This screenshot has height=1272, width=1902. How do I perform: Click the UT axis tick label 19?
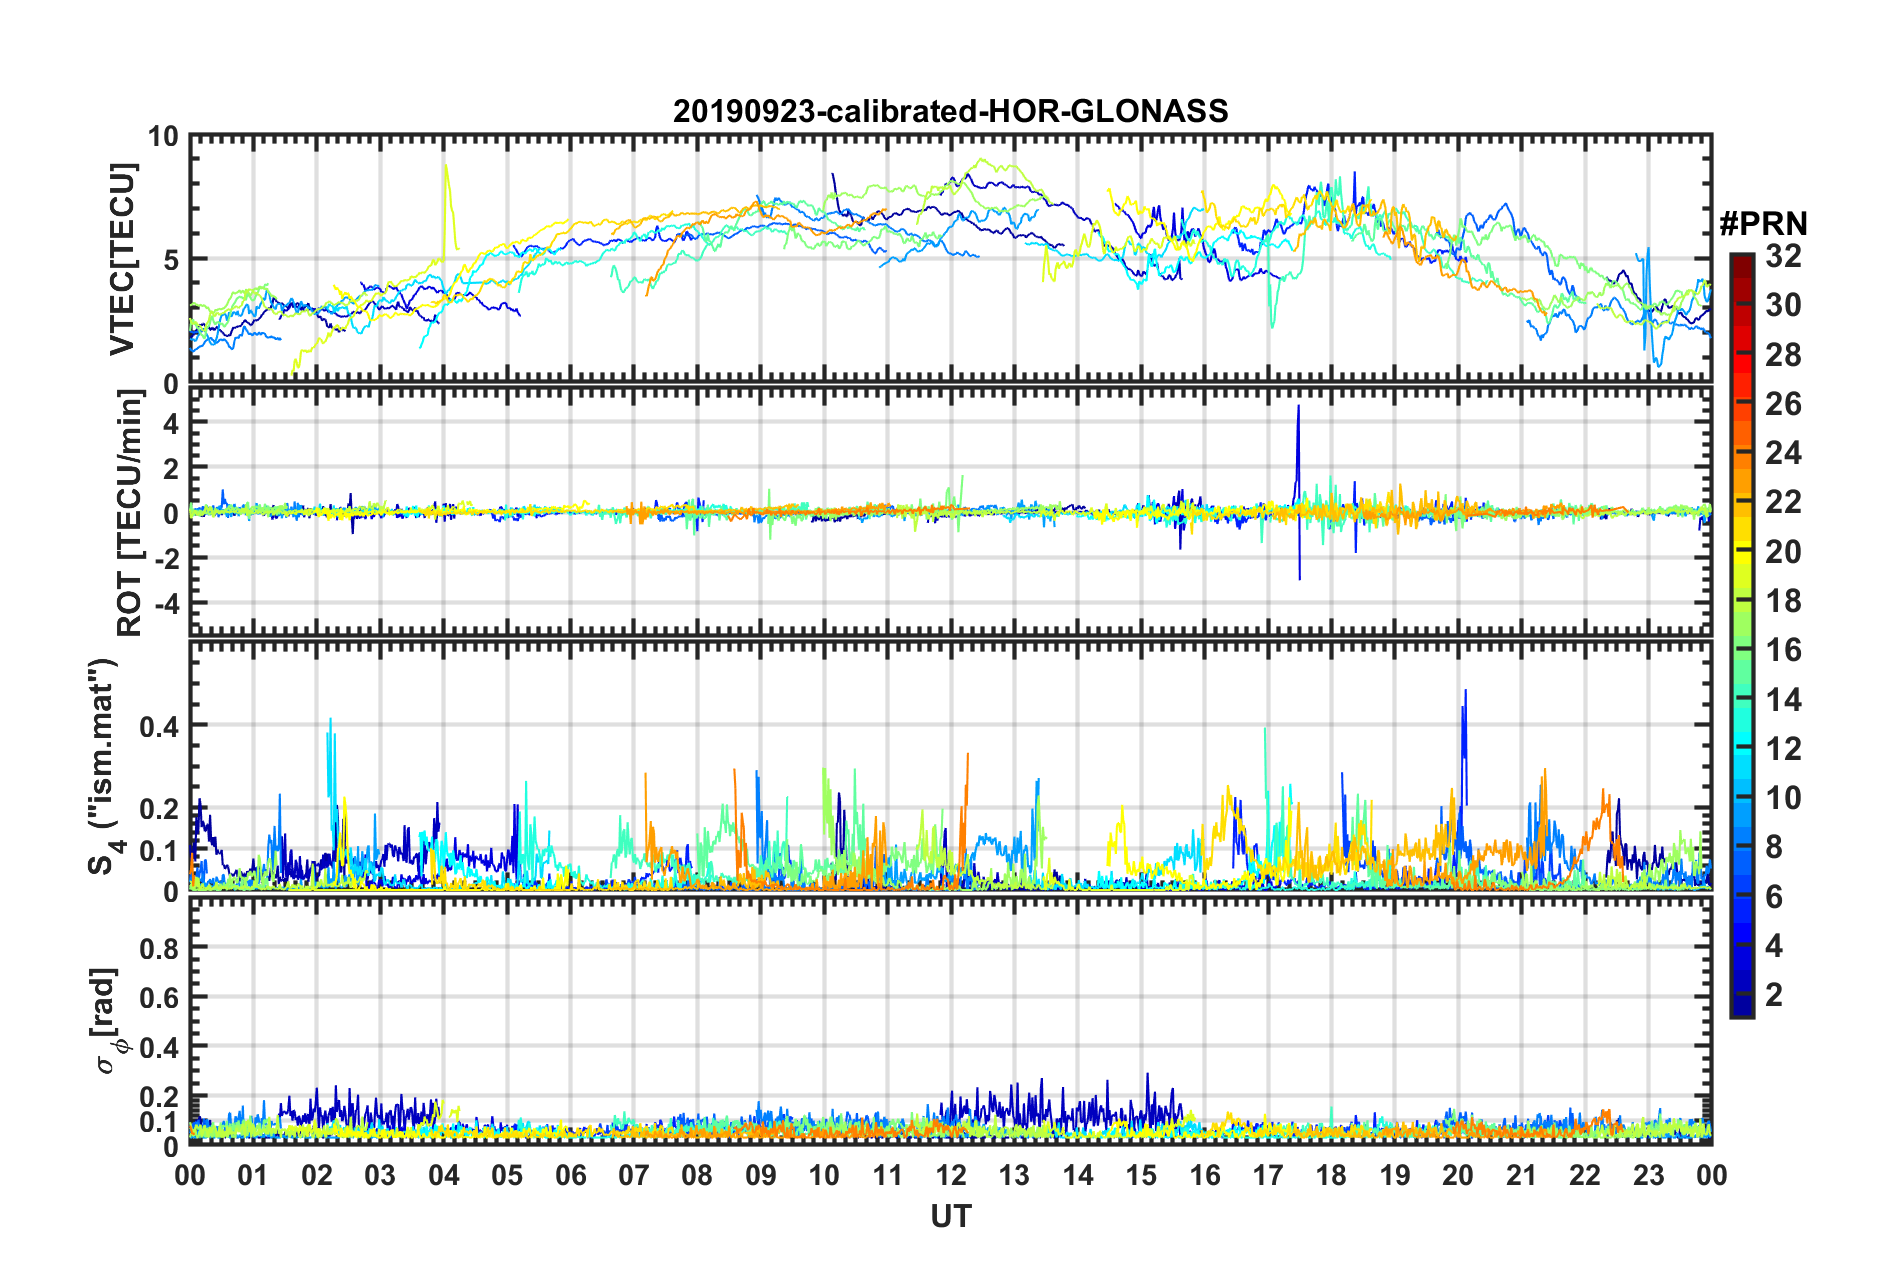tap(1395, 1175)
